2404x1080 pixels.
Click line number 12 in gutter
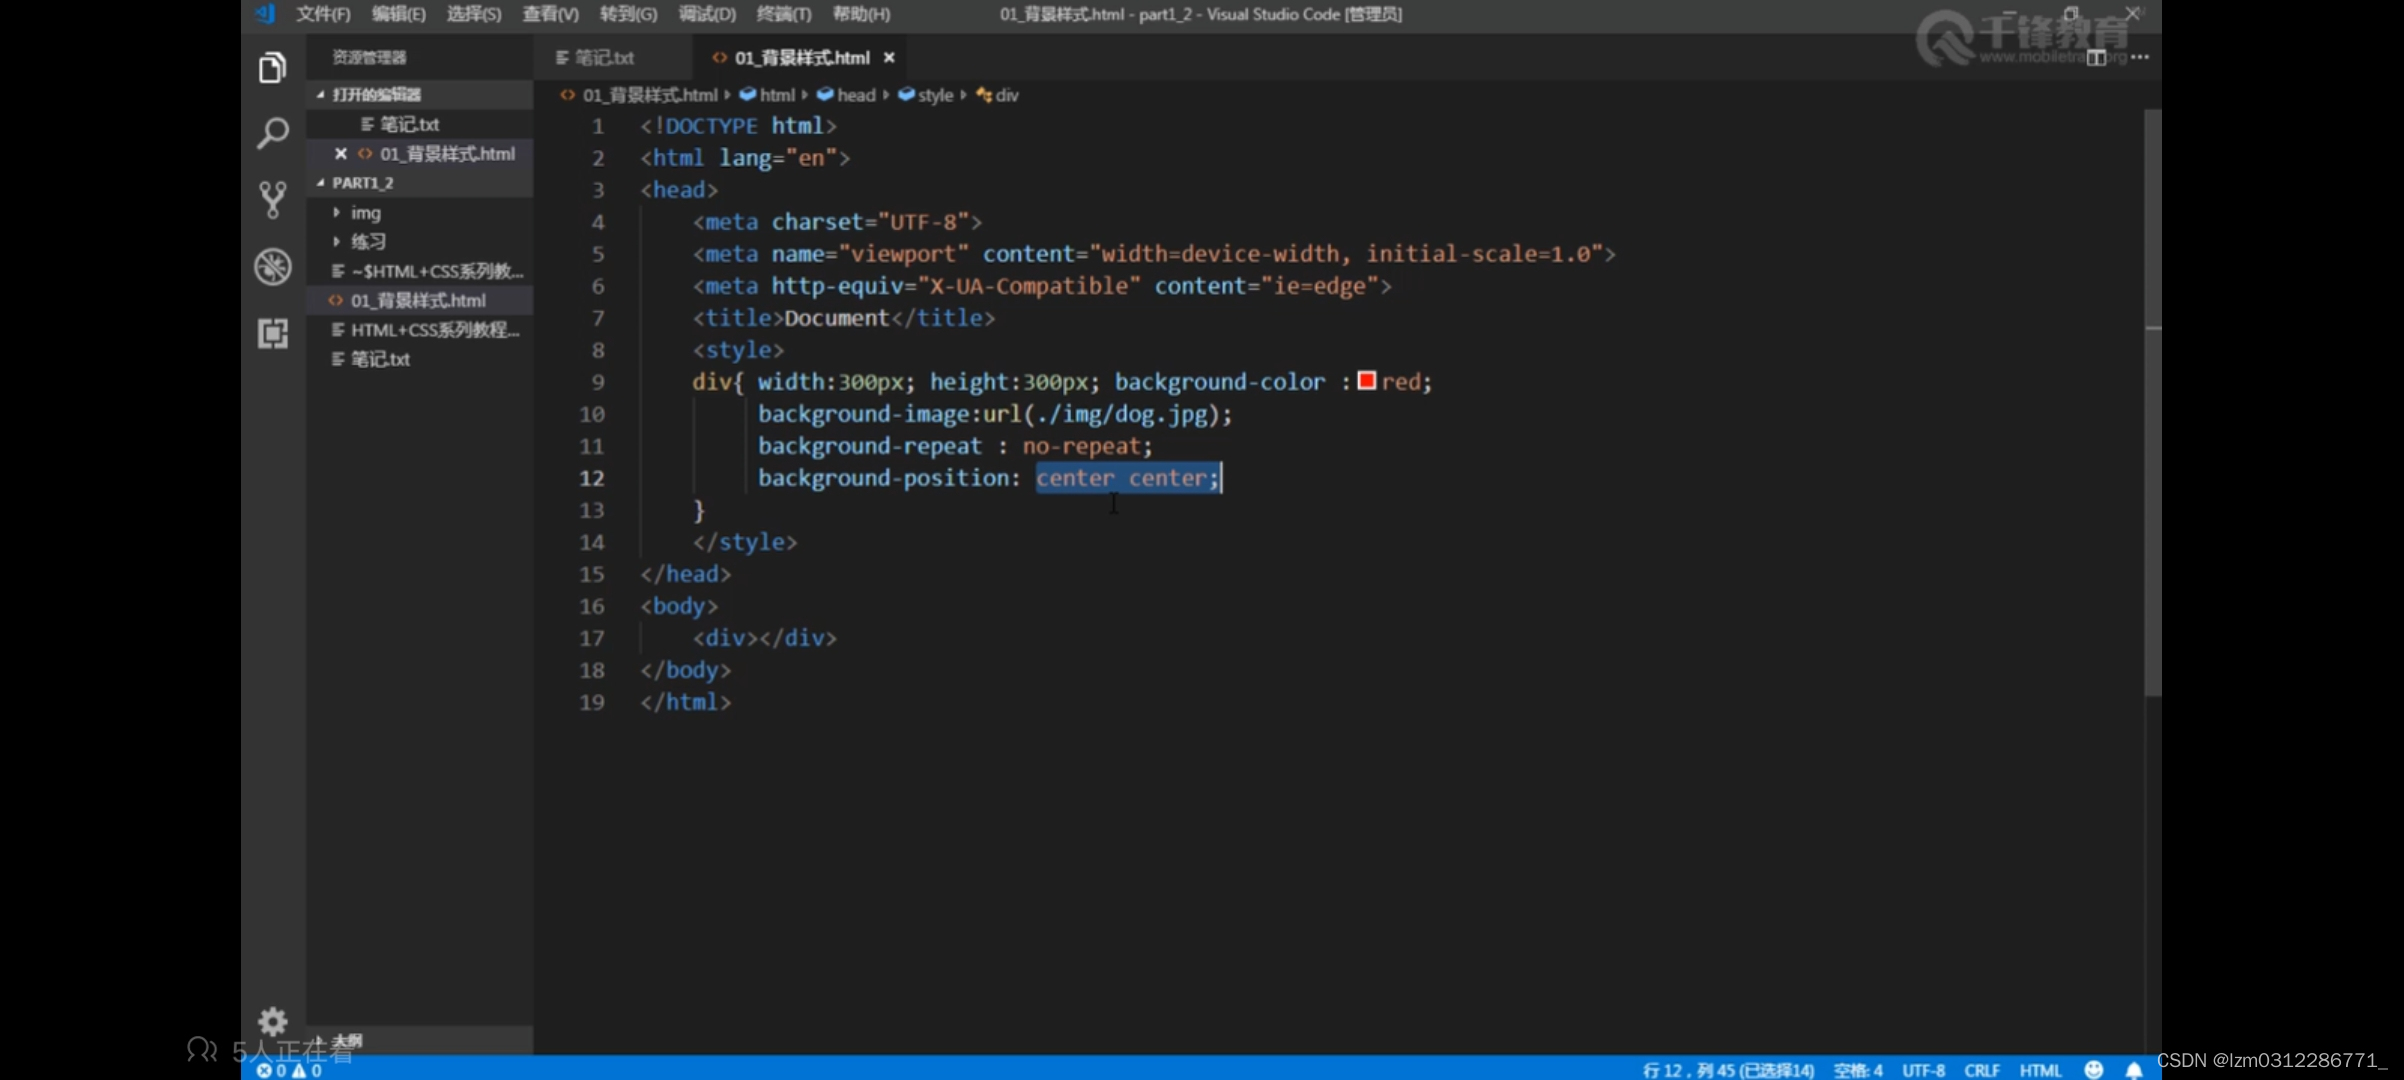[592, 478]
